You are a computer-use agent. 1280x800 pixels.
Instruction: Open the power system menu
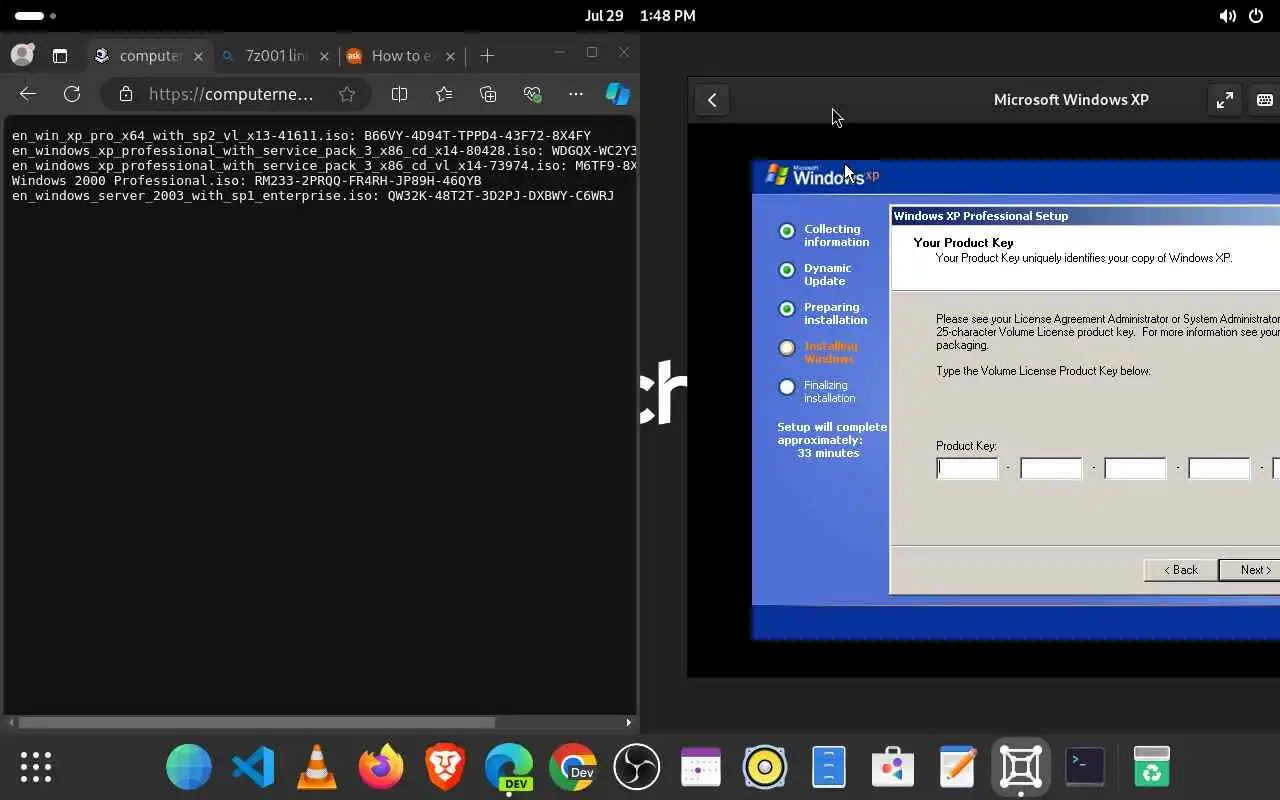(x=1258, y=16)
